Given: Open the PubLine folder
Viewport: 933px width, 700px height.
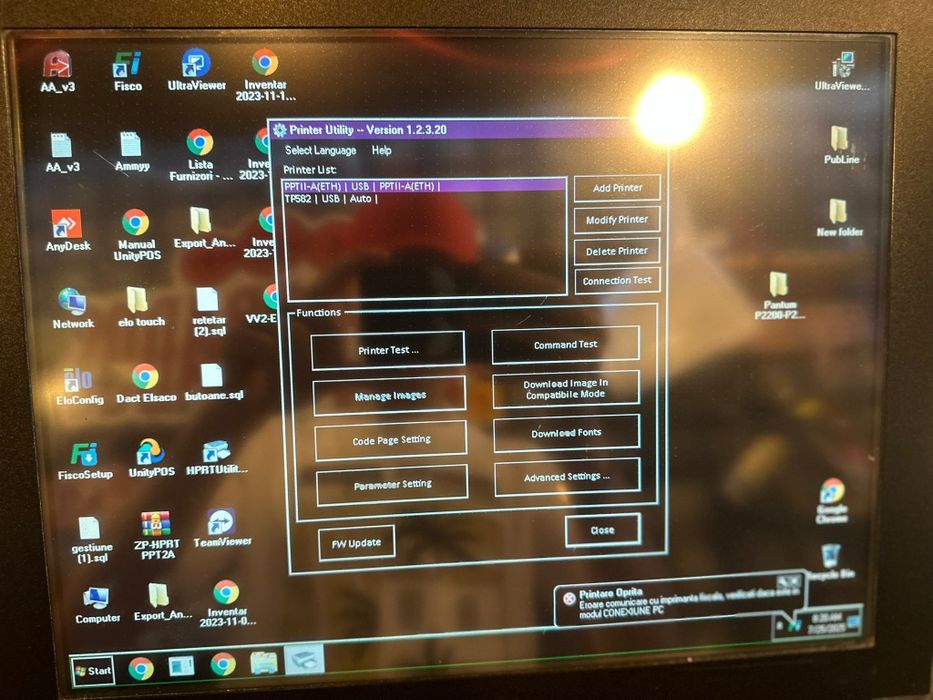Looking at the screenshot, I should pyautogui.click(x=841, y=145).
